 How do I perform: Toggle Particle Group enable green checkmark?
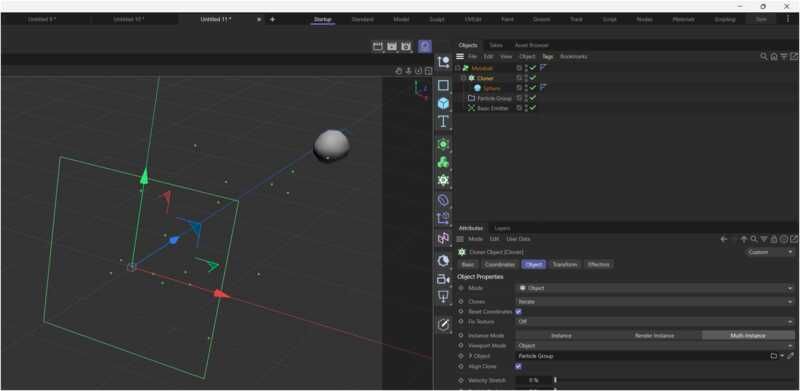coord(533,98)
